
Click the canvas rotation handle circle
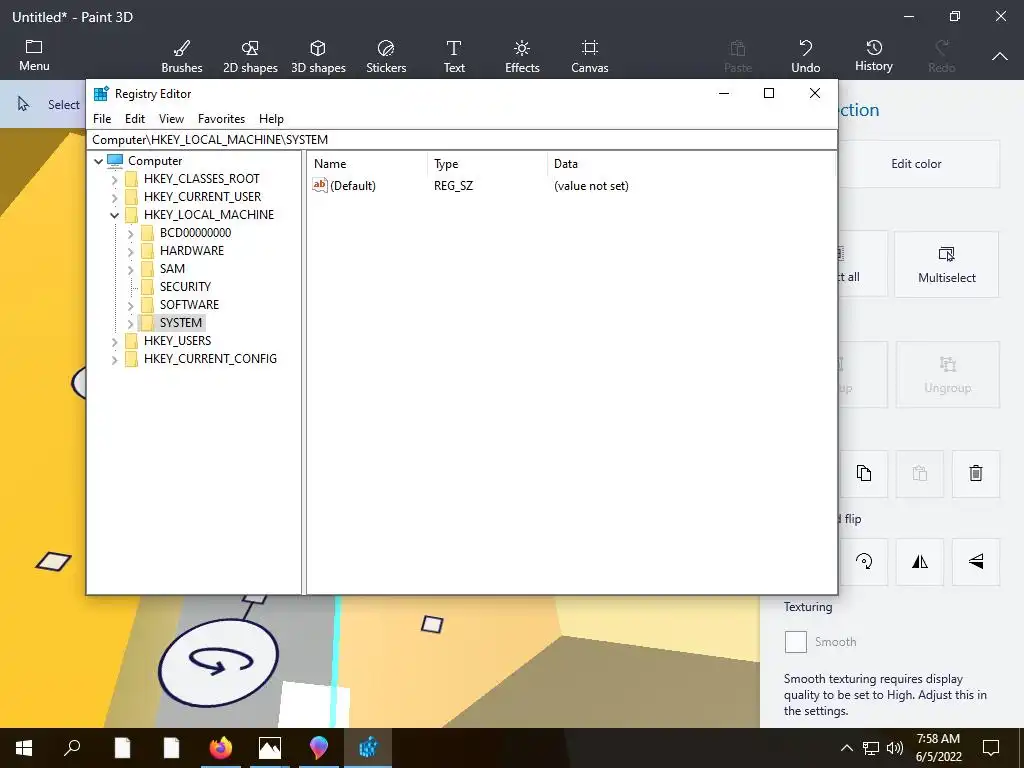[x=218, y=663]
